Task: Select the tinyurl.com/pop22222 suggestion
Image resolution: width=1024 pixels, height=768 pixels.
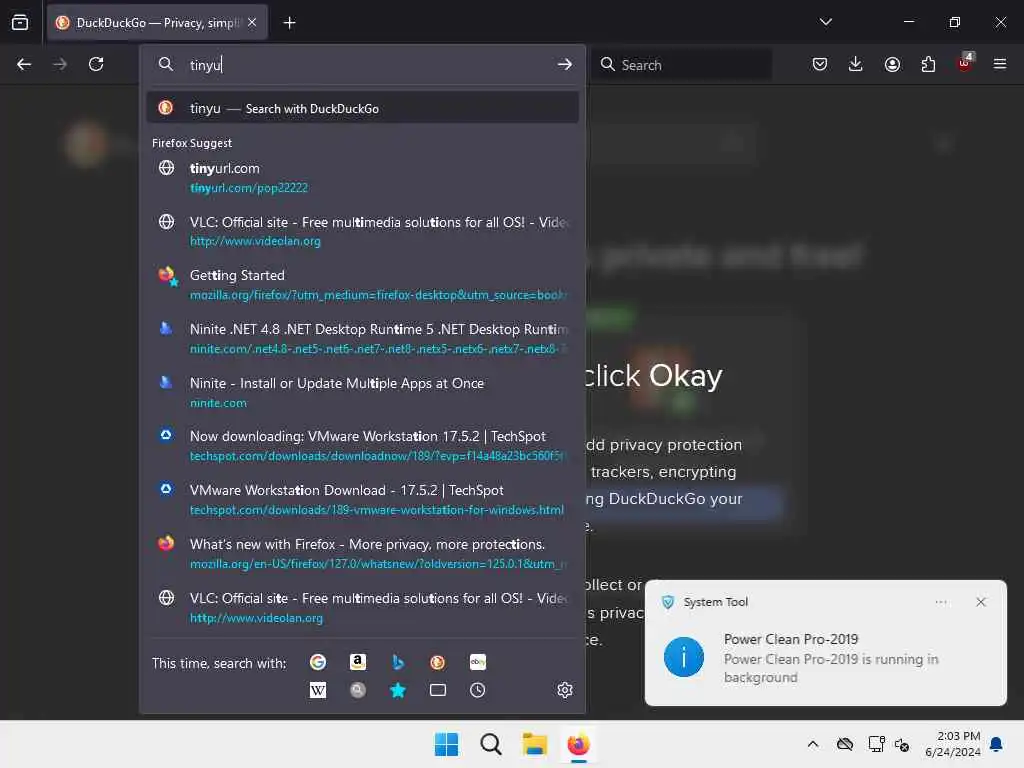Action: [x=363, y=178]
